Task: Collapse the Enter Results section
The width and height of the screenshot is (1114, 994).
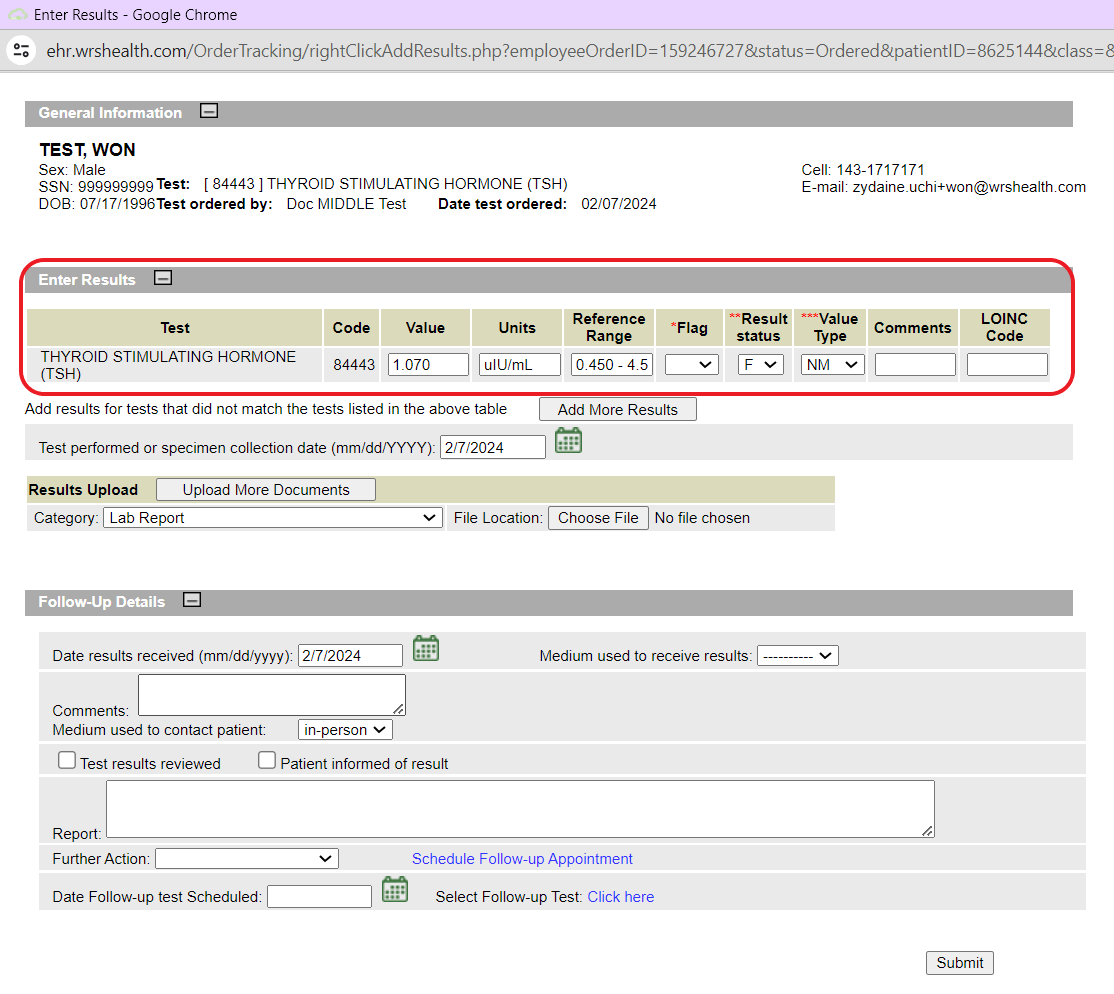Action: (163, 279)
